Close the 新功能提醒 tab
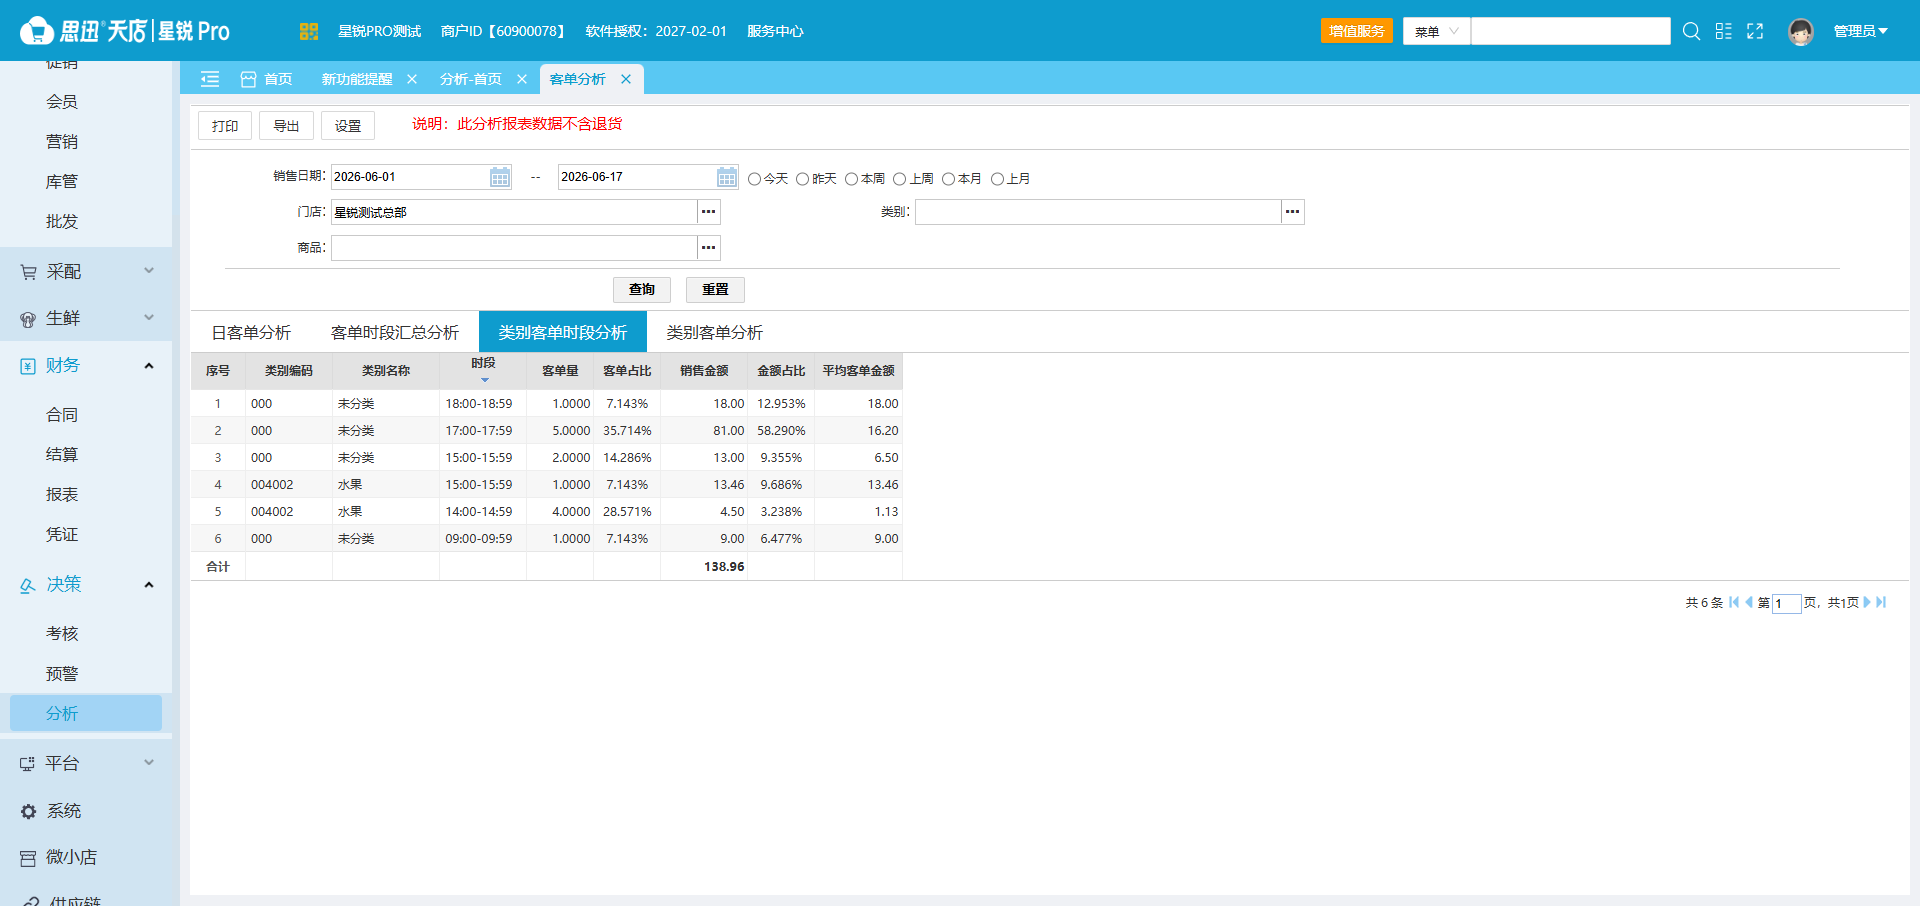 412,79
